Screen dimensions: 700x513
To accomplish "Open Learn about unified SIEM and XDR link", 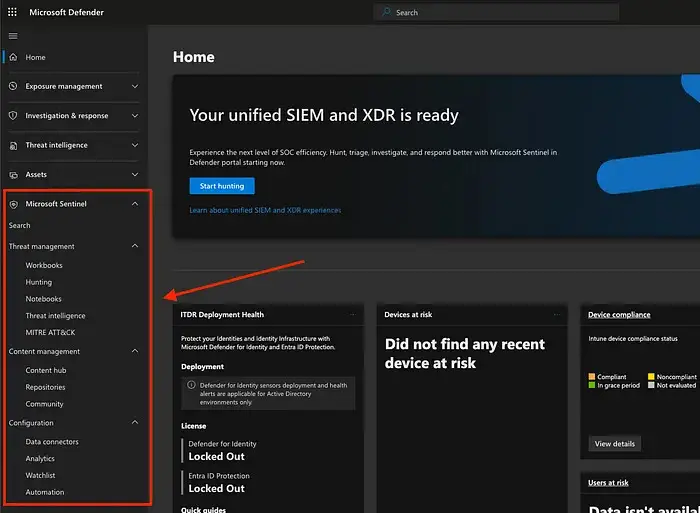I will (x=265, y=210).
